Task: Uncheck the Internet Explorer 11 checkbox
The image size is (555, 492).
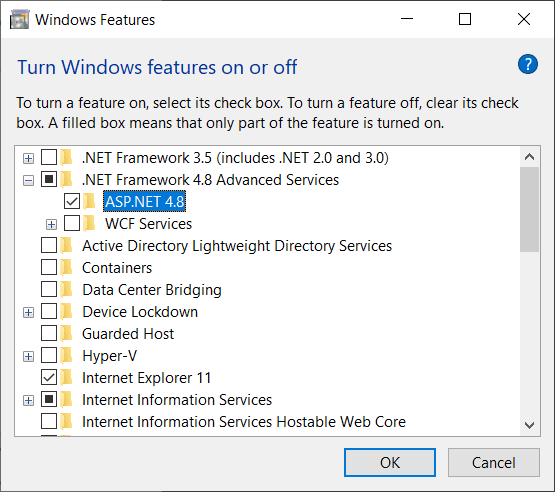Action: click(x=49, y=378)
